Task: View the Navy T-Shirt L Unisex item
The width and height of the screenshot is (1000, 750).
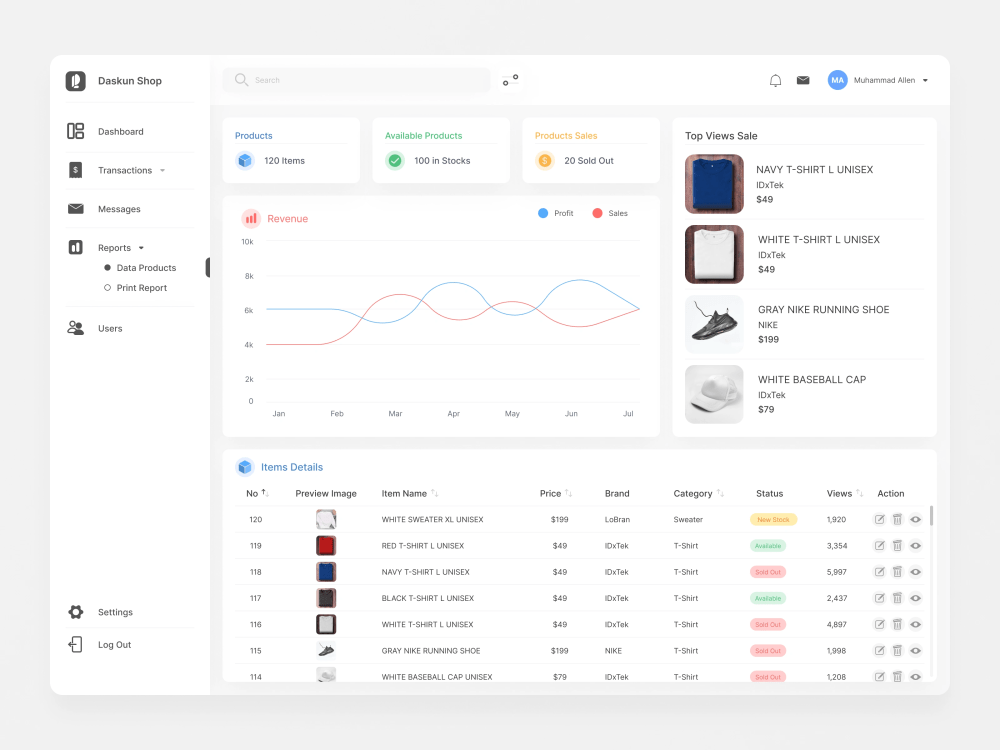Action: click(916, 572)
